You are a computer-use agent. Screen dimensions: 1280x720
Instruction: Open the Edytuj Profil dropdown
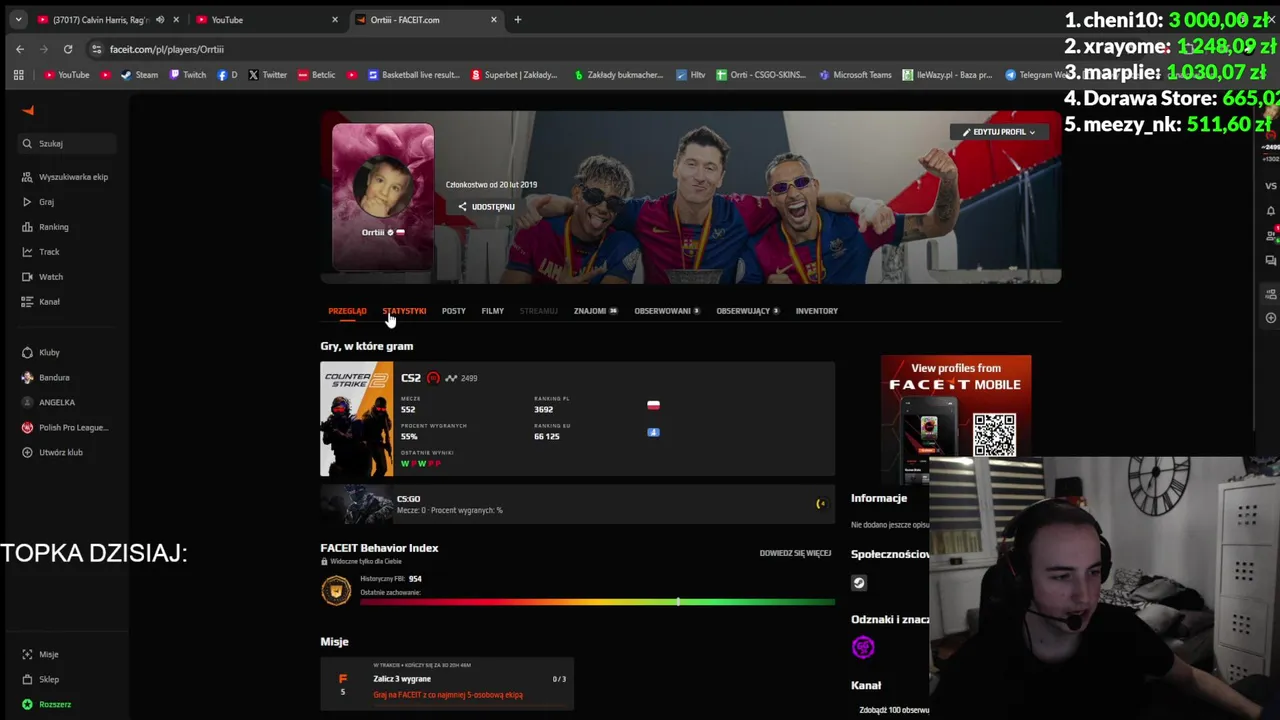point(999,132)
